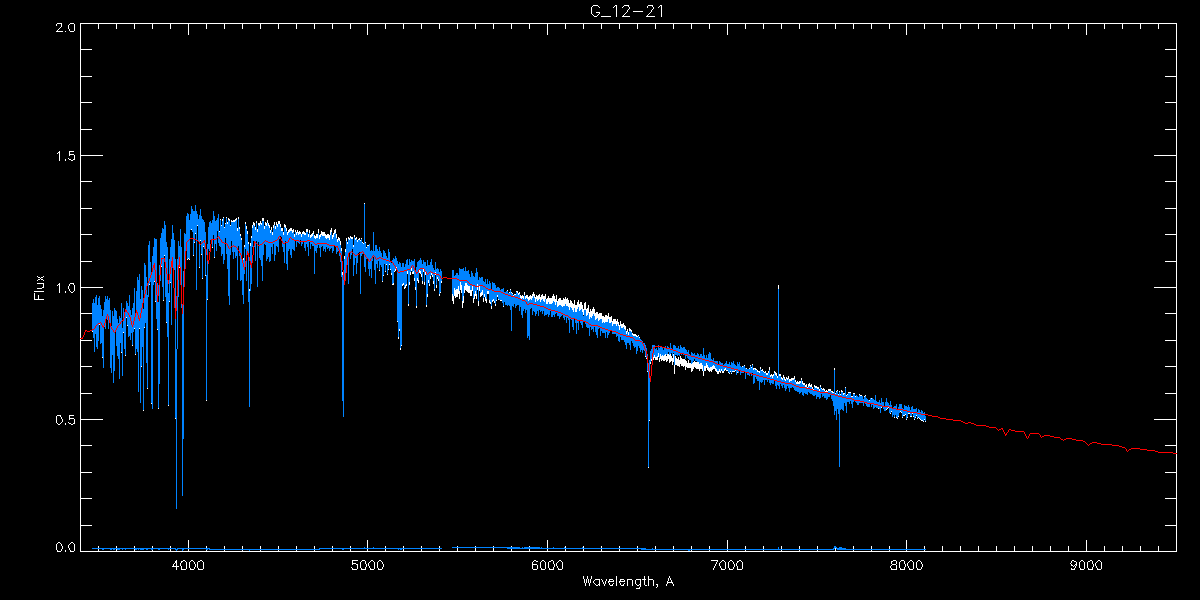The width and height of the screenshot is (1200, 600).
Task: Click the emission spike near 5000
Action: coord(364,225)
